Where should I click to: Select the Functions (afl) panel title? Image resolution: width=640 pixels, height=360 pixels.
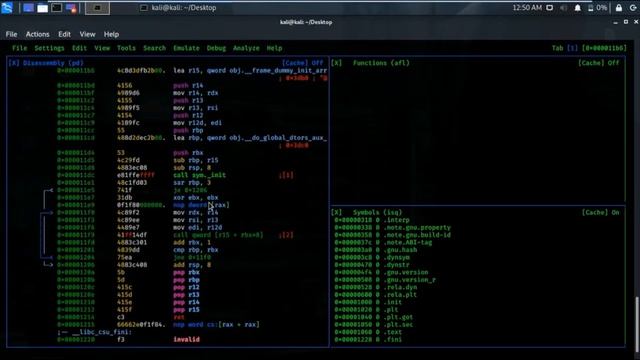(381, 63)
